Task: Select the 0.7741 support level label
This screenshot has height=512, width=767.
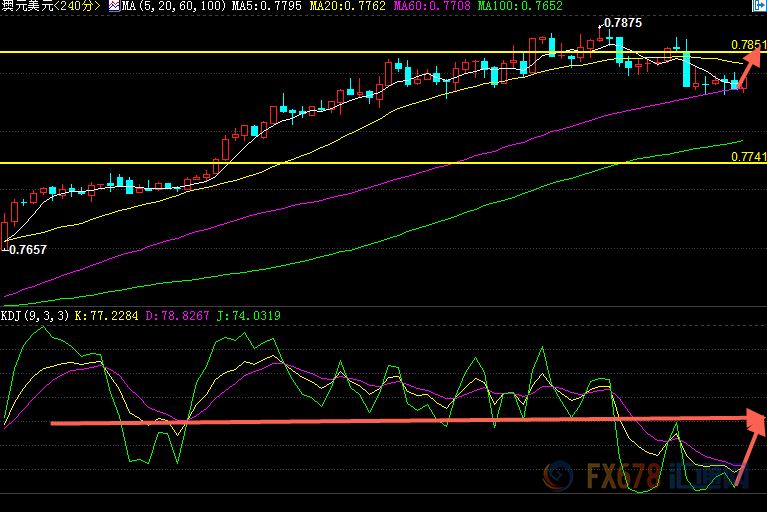Action: (747, 157)
